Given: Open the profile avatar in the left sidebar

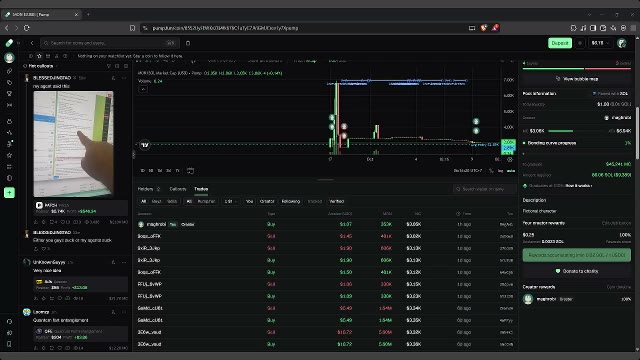Looking at the screenshot, I should [9, 58].
